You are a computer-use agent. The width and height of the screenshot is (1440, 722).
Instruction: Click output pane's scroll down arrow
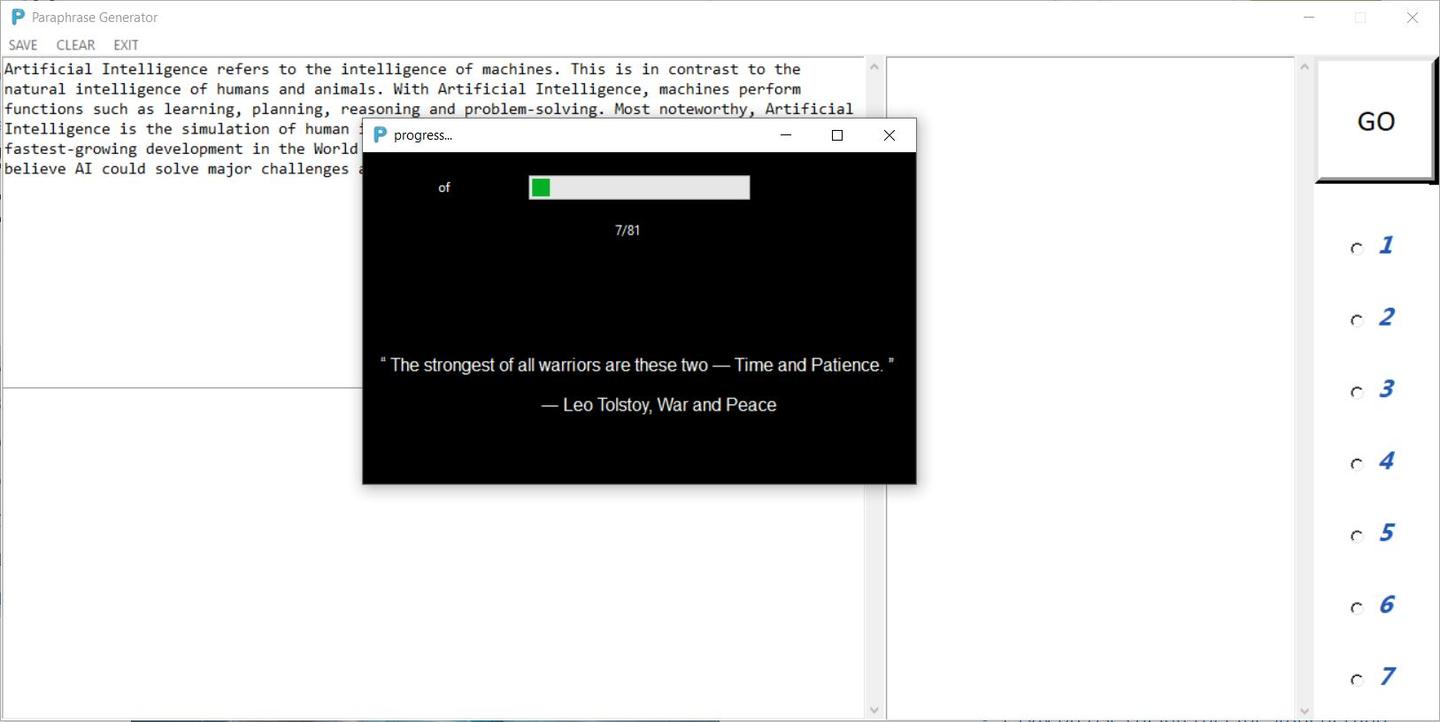click(x=1304, y=710)
